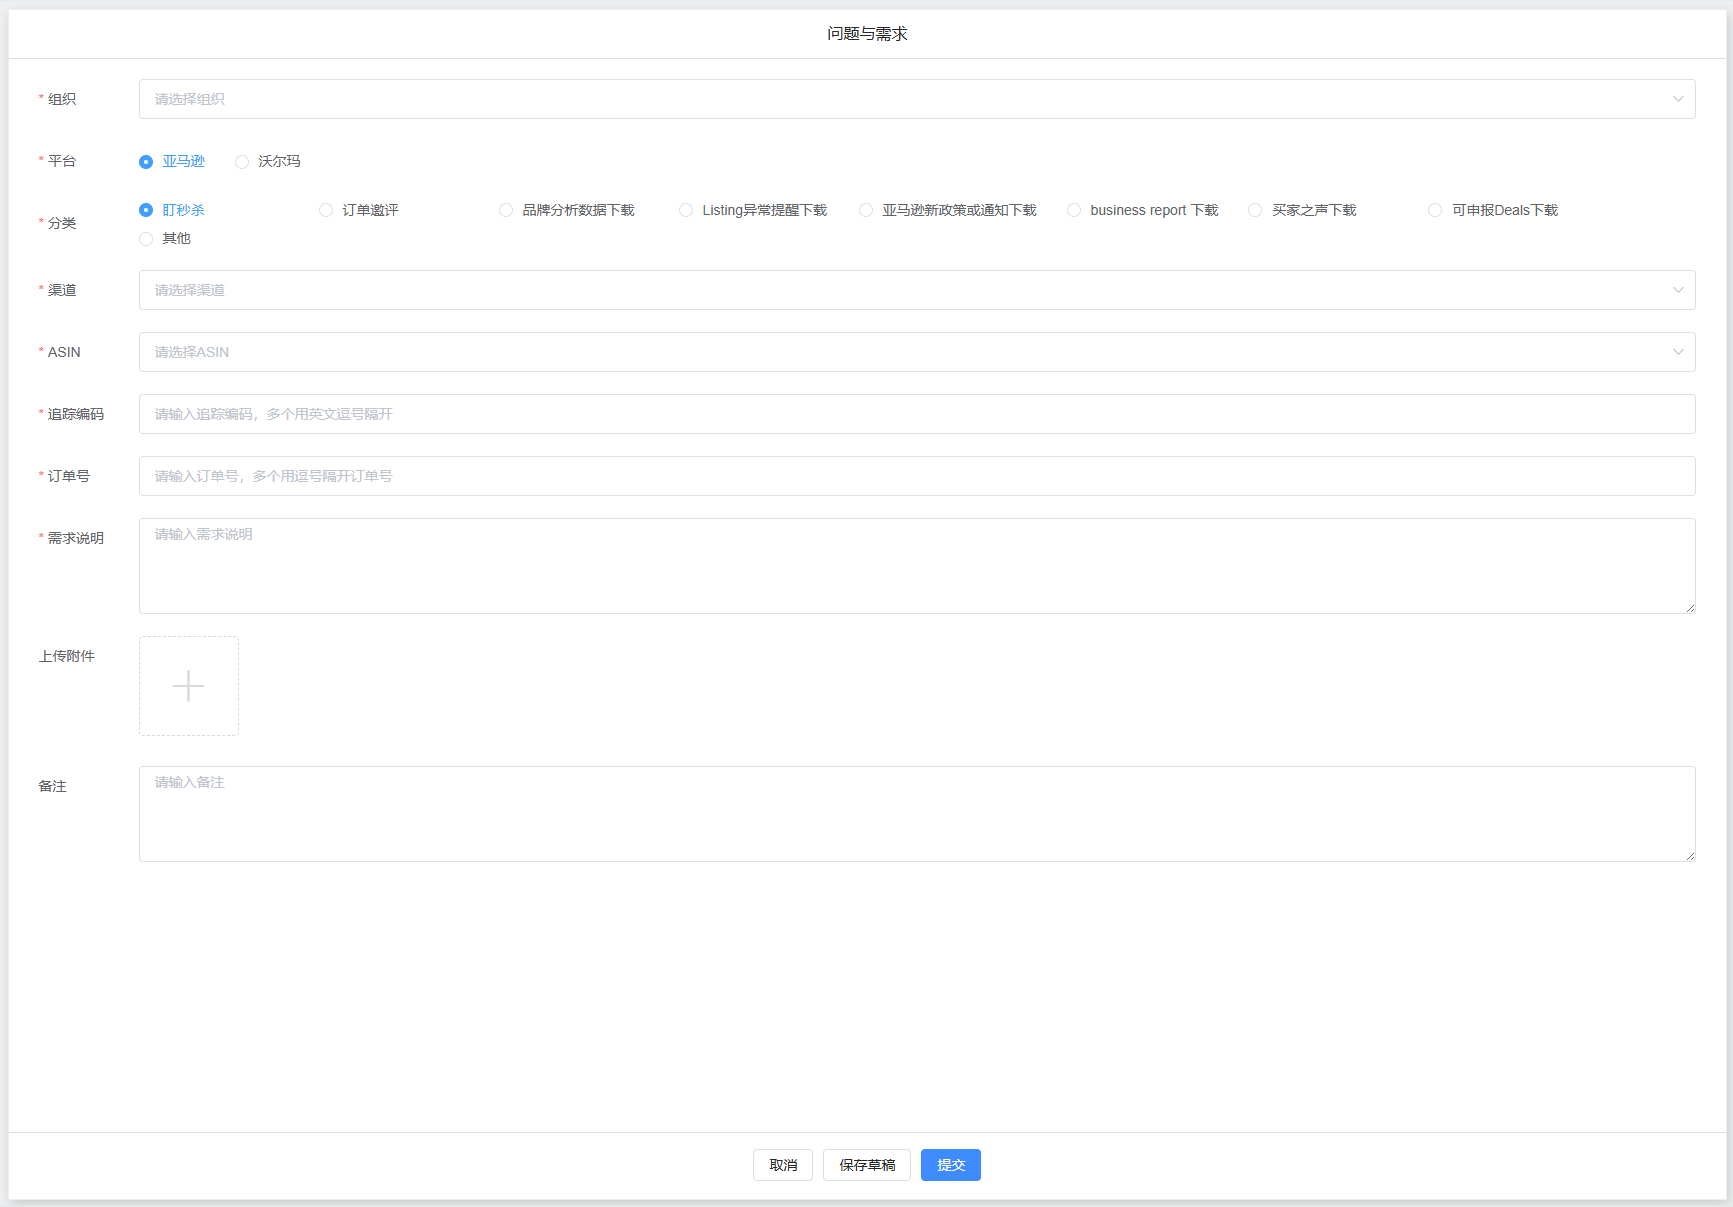Image resolution: width=1733 pixels, height=1207 pixels.
Task: Choose the 订单邀评 category option
Action: [x=326, y=210]
